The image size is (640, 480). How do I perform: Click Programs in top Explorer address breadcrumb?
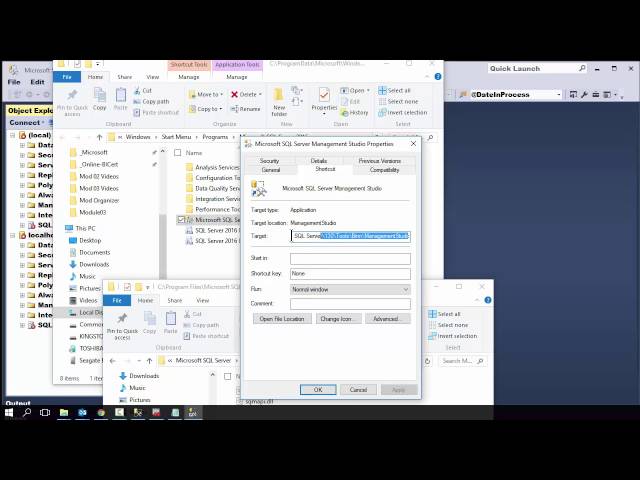coord(215,137)
